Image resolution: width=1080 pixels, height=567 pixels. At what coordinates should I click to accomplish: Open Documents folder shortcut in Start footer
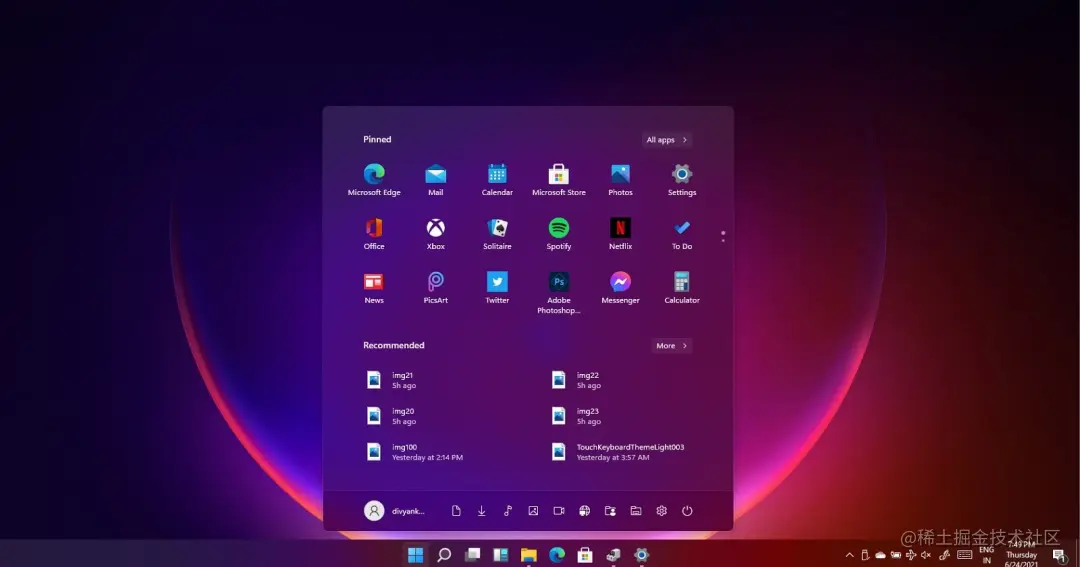[x=456, y=511]
